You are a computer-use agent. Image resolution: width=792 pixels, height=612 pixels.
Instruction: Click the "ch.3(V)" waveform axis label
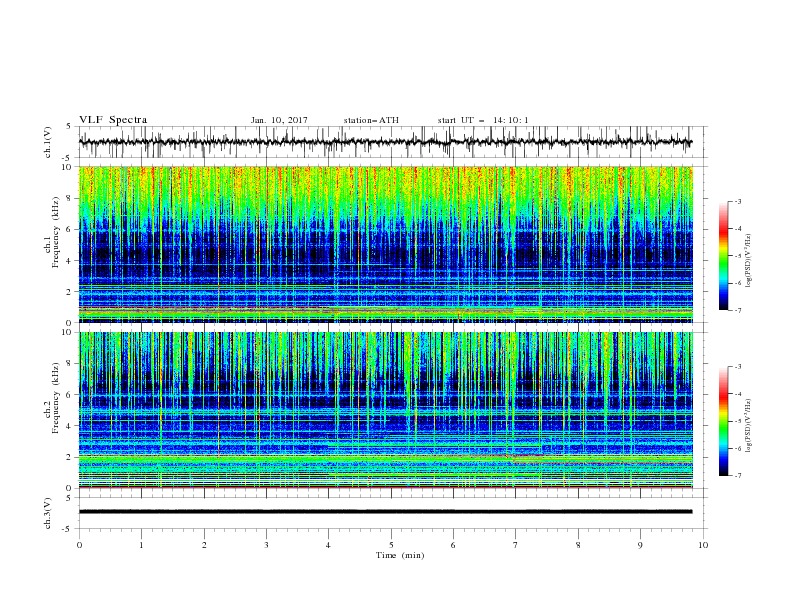(x=48, y=513)
